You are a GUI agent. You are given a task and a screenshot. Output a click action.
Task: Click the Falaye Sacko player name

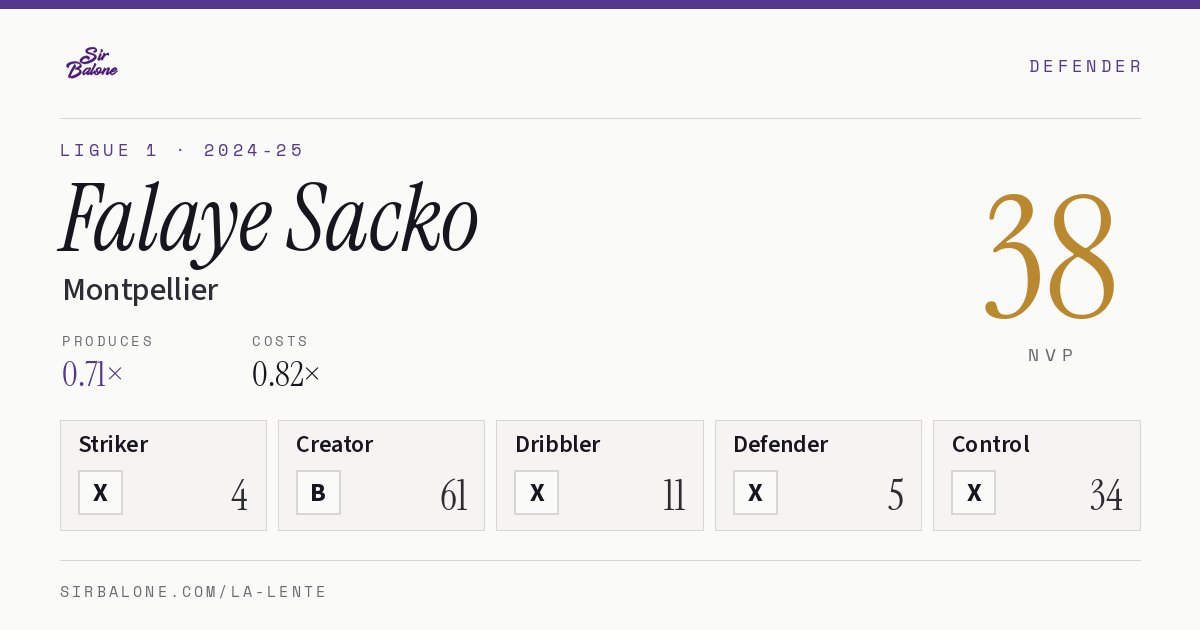point(268,220)
